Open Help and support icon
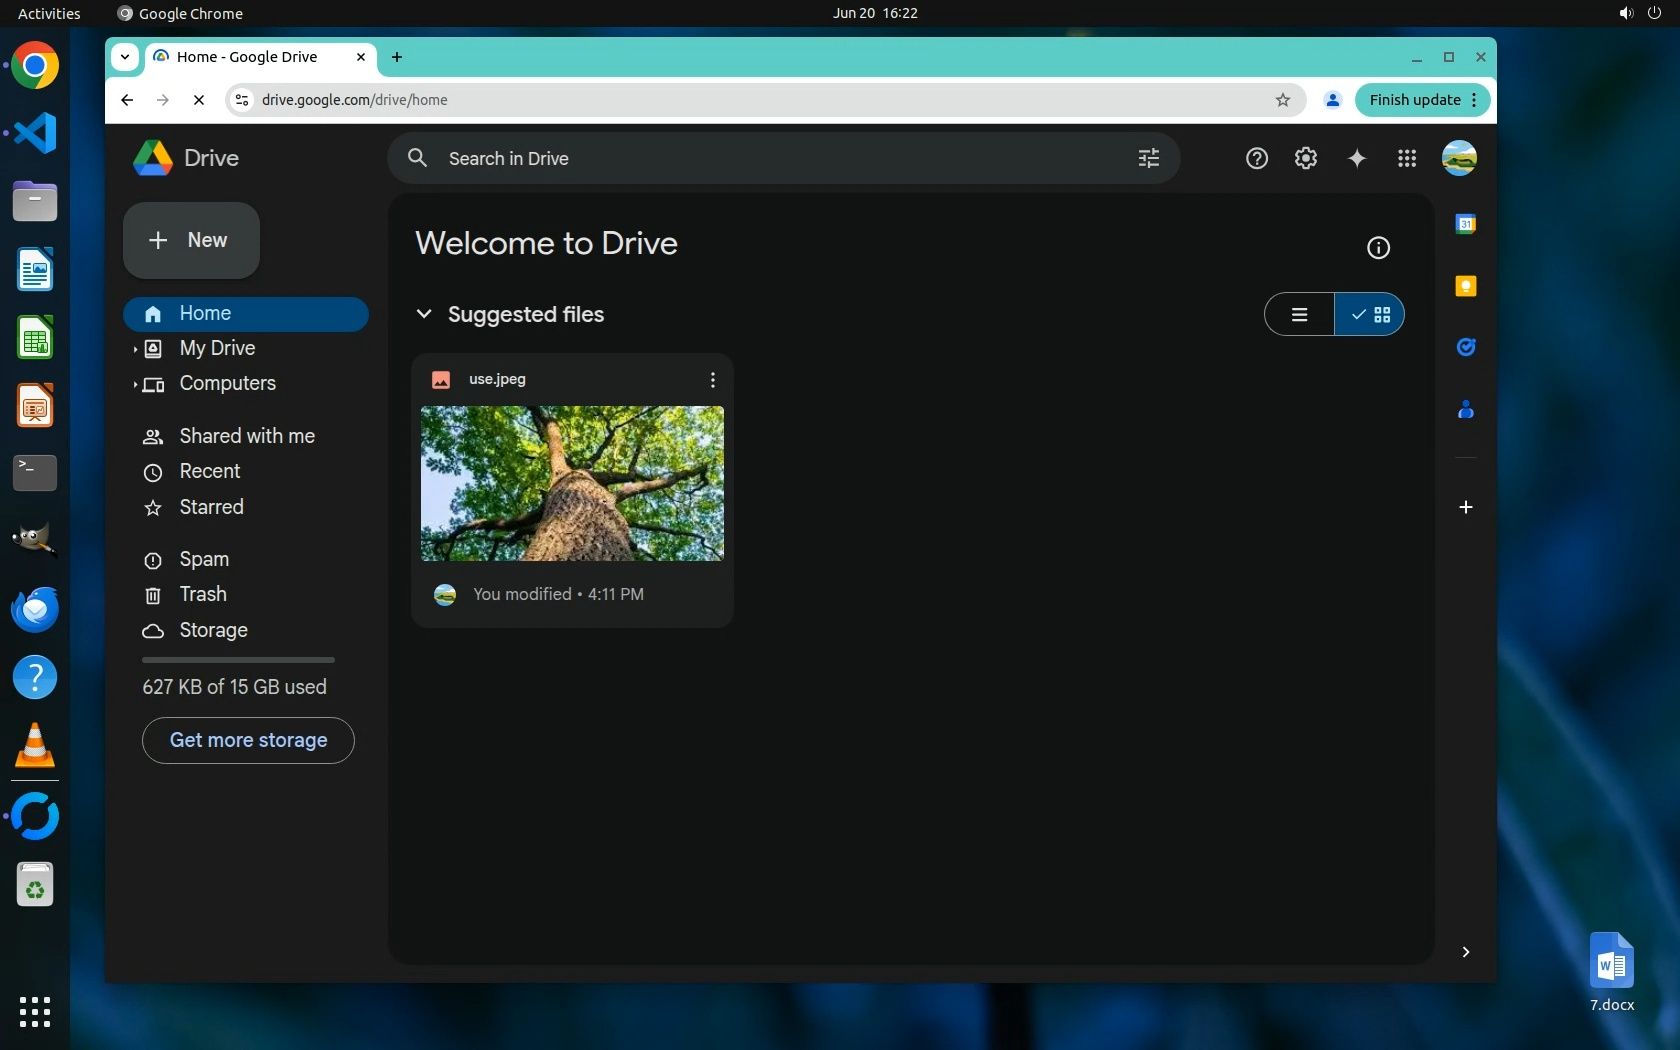1680x1050 pixels. [1256, 158]
